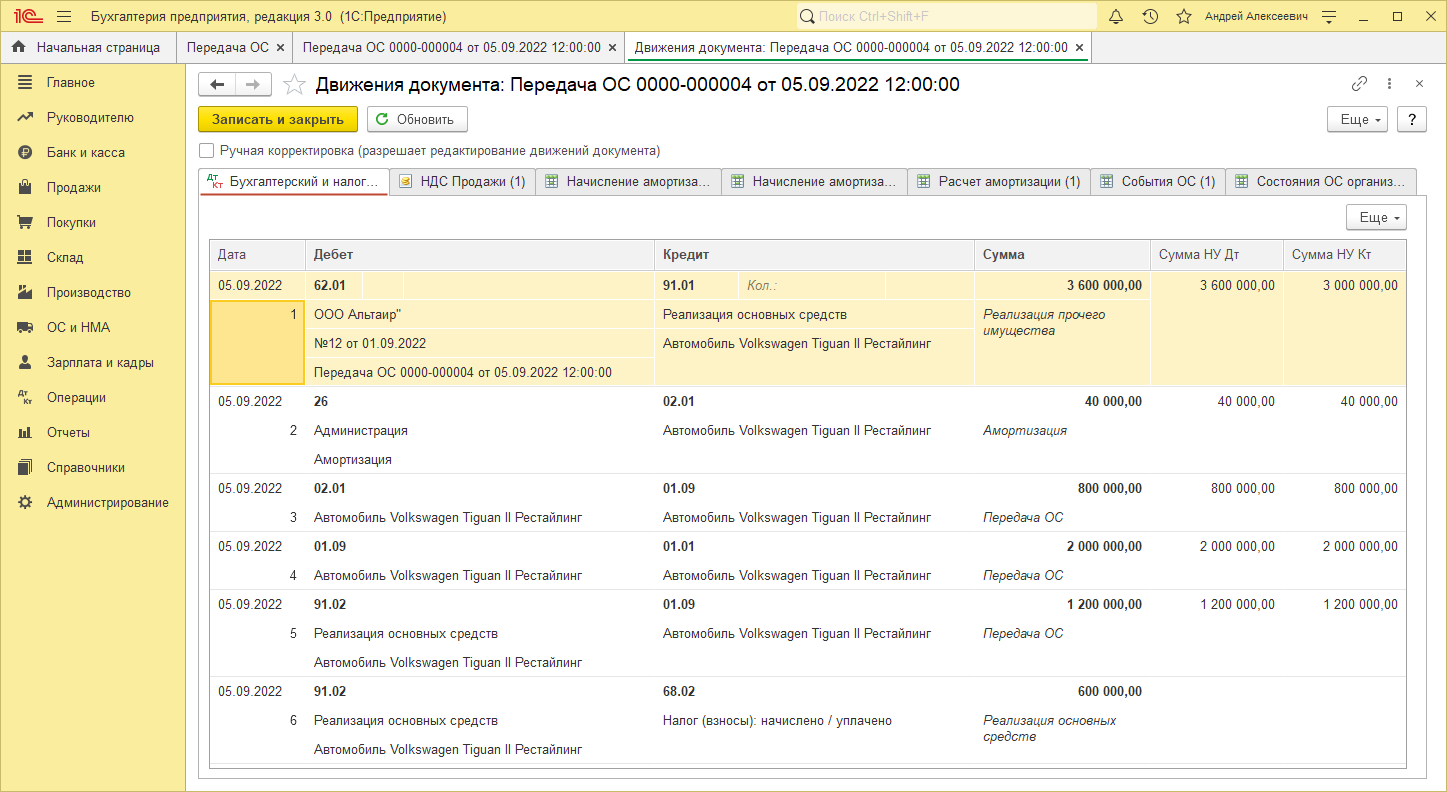Add document to favorites with star

coord(294,85)
